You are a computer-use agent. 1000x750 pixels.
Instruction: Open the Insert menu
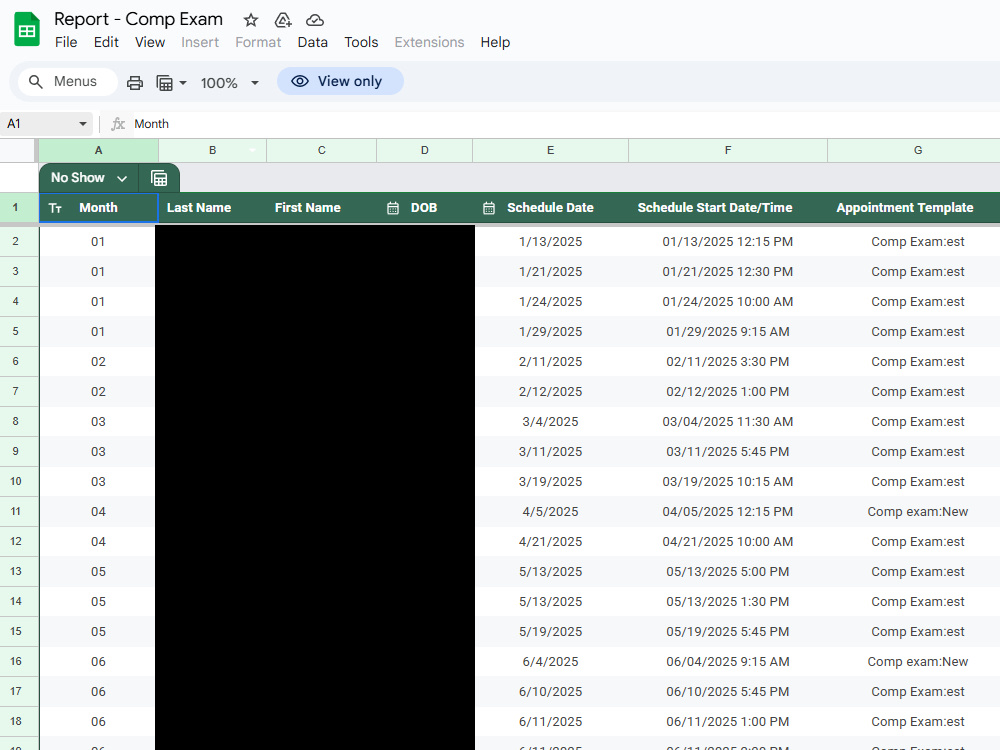(200, 42)
